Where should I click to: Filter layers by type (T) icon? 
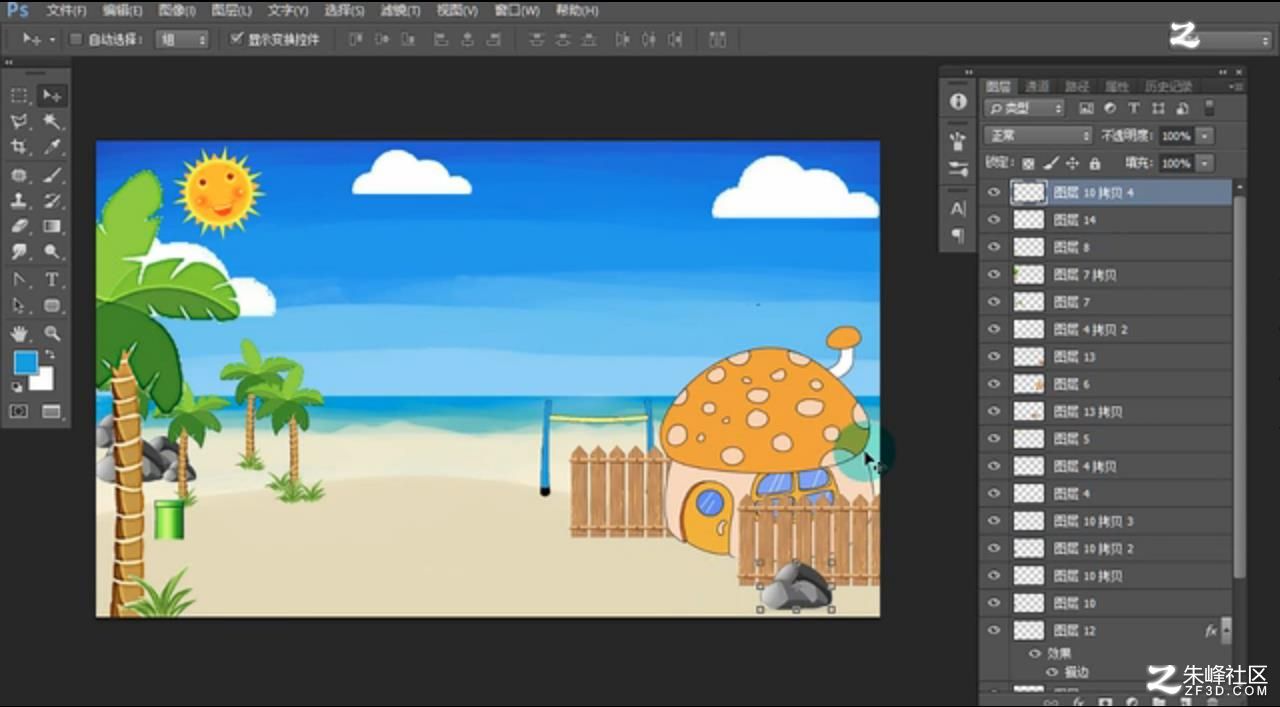click(1134, 108)
